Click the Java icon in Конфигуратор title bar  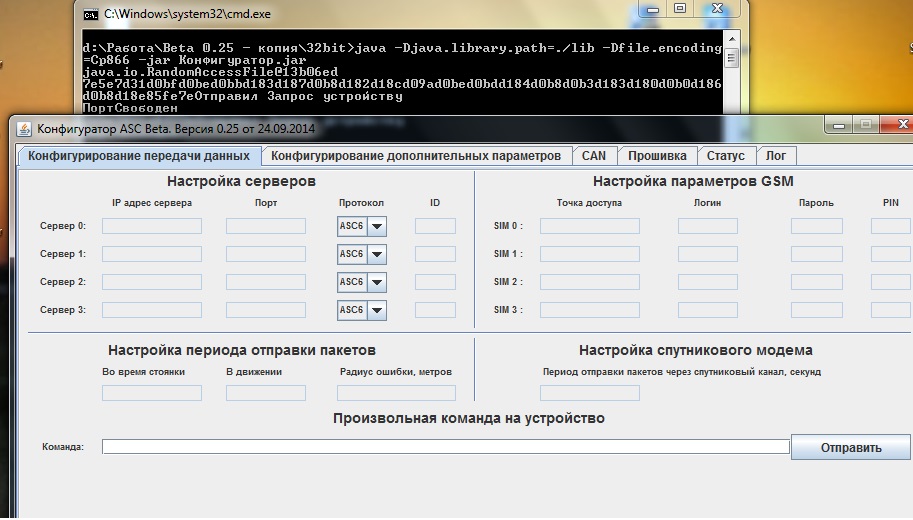point(24,128)
